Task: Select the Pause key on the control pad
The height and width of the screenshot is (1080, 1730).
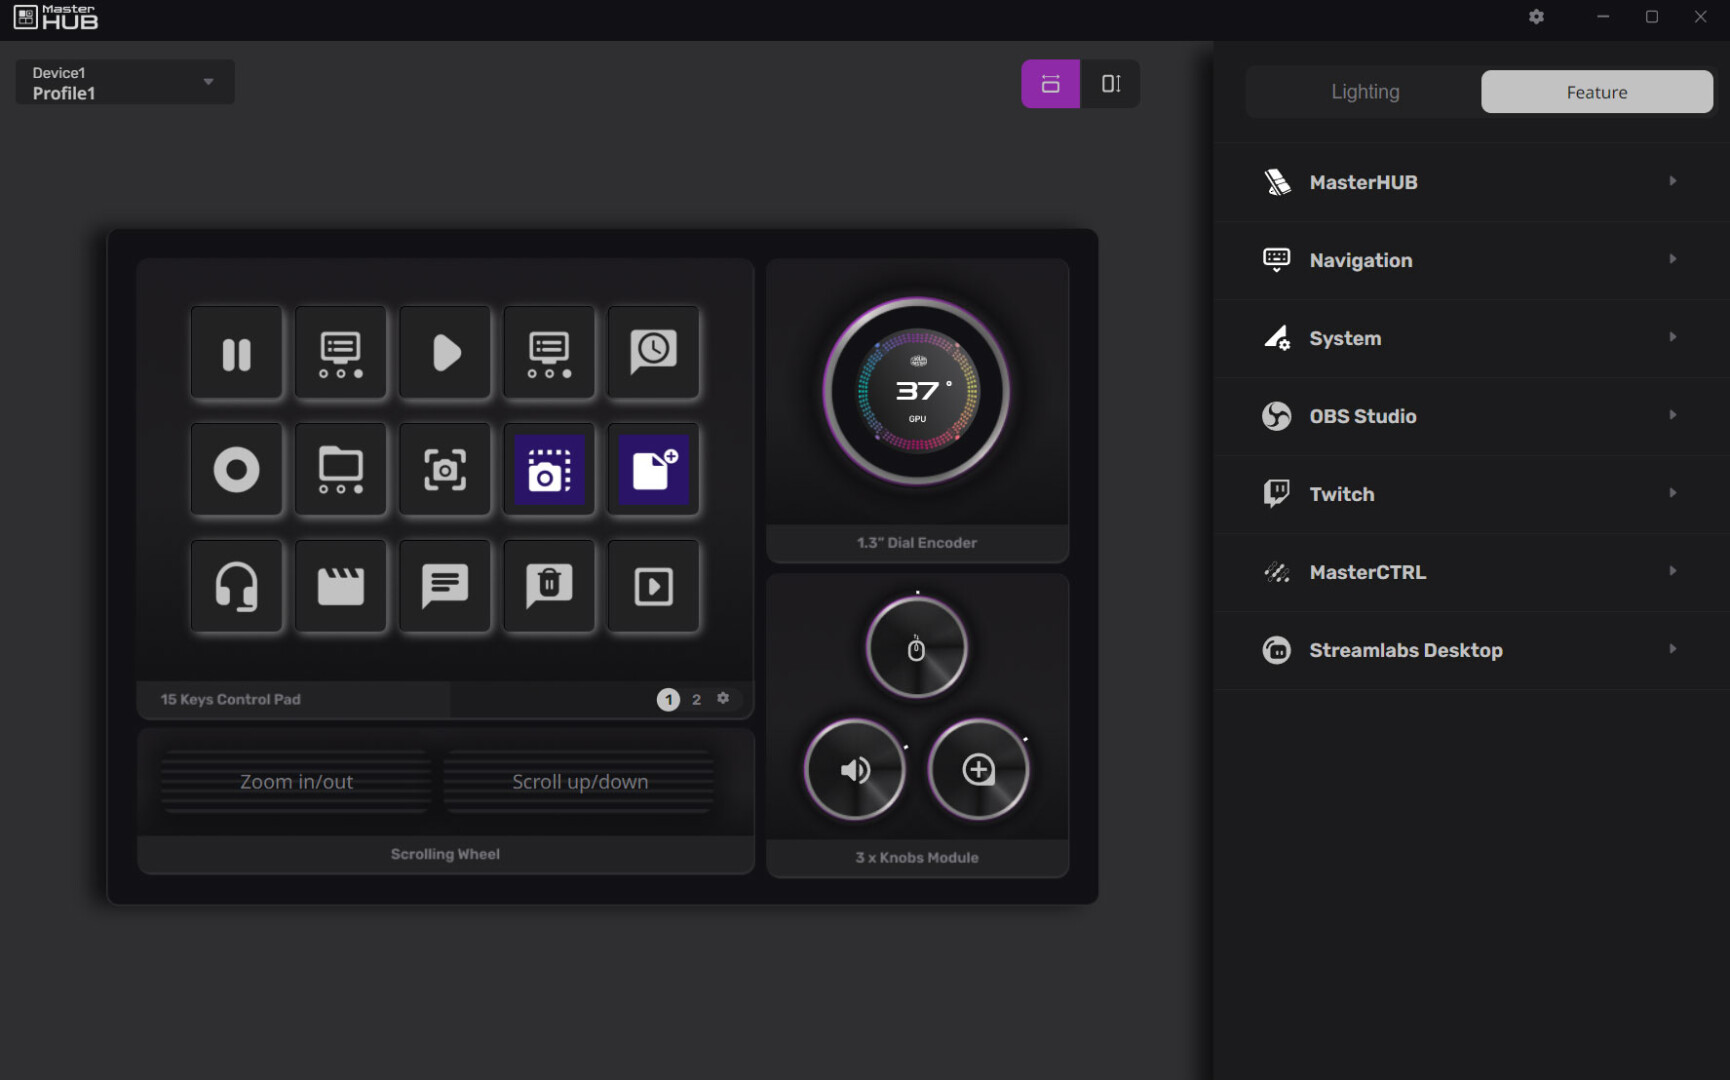Action: click(236, 352)
